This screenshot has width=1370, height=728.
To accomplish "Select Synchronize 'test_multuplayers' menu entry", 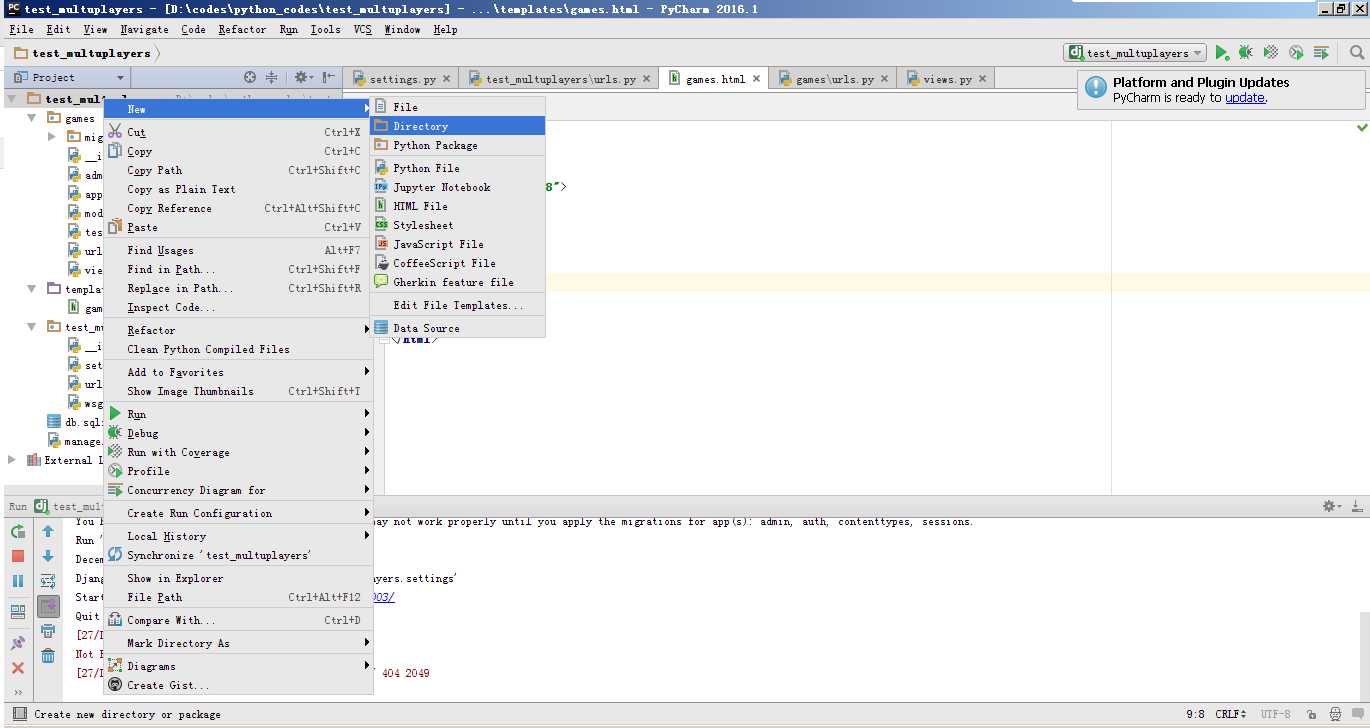I will pos(238,555).
